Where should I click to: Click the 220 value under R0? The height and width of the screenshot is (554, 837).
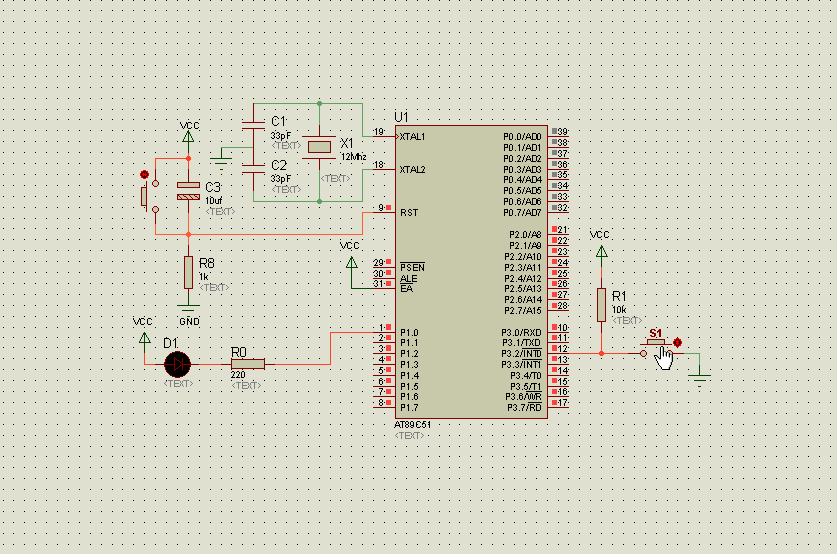click(x=238, y=375)
